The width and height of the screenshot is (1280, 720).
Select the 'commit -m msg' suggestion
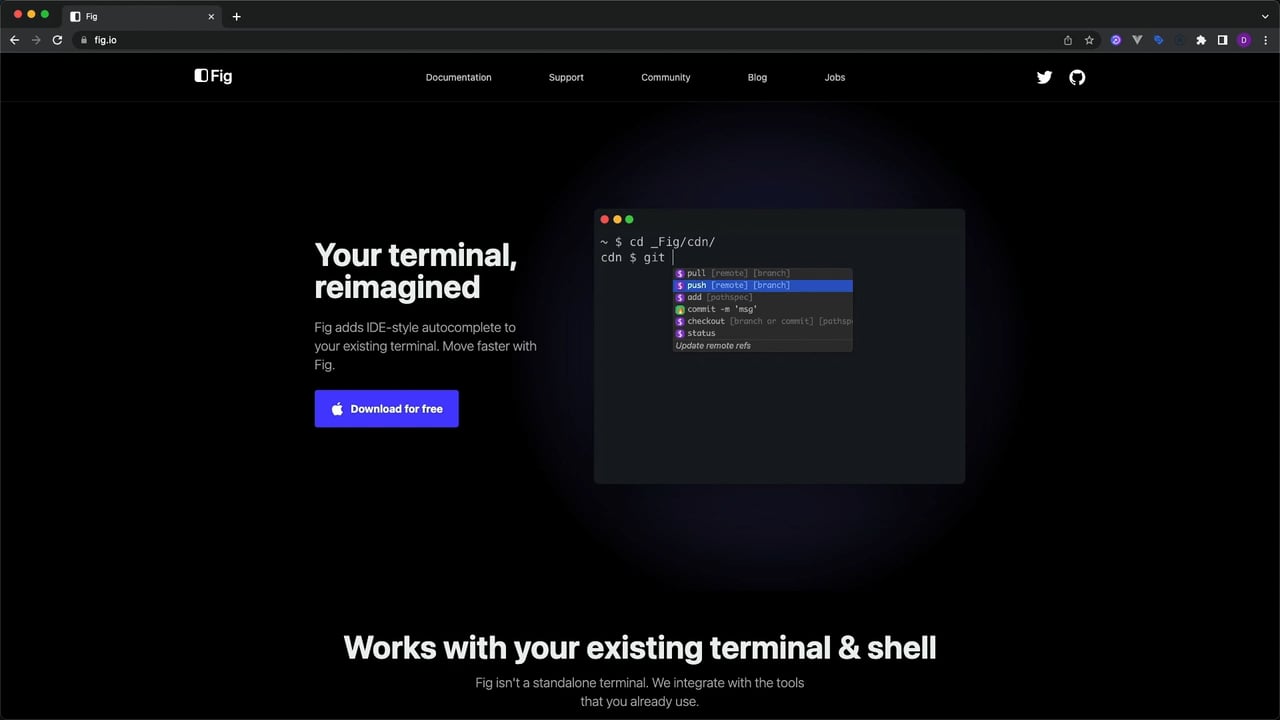point(763,309)
